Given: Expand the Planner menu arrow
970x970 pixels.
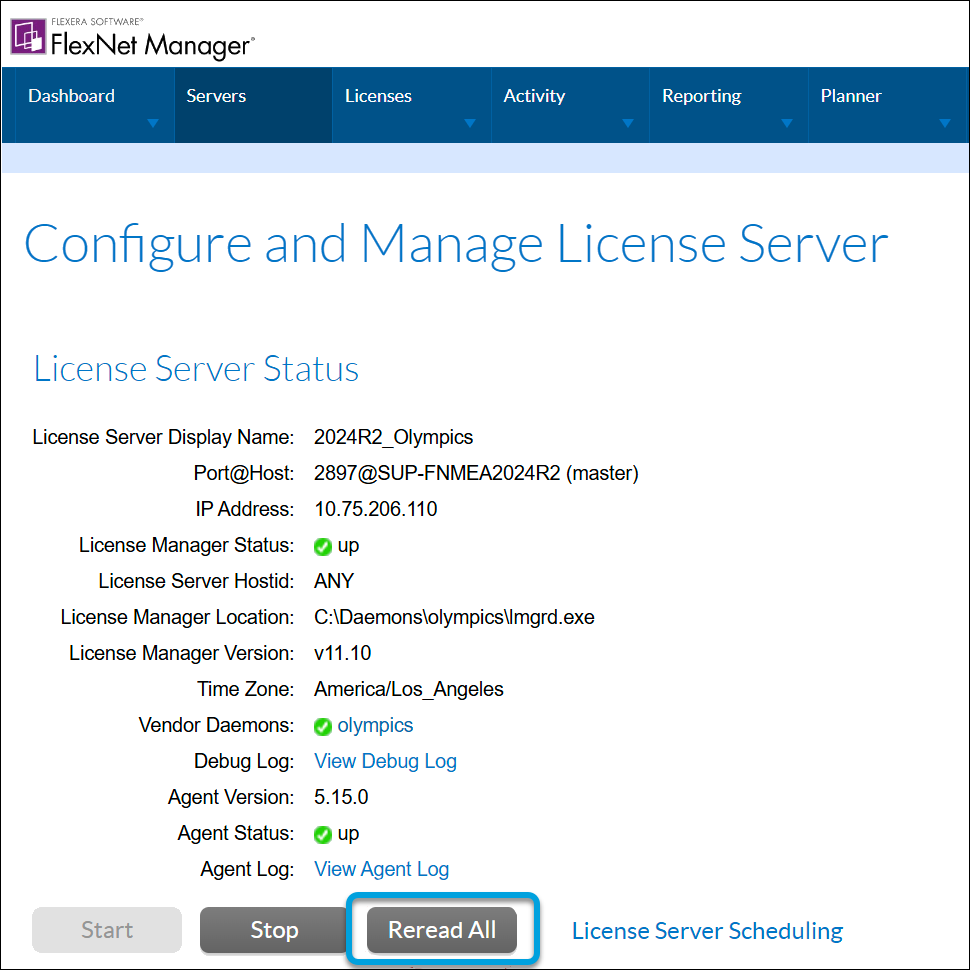Looking at the screenshot, I should pos(945,123).
